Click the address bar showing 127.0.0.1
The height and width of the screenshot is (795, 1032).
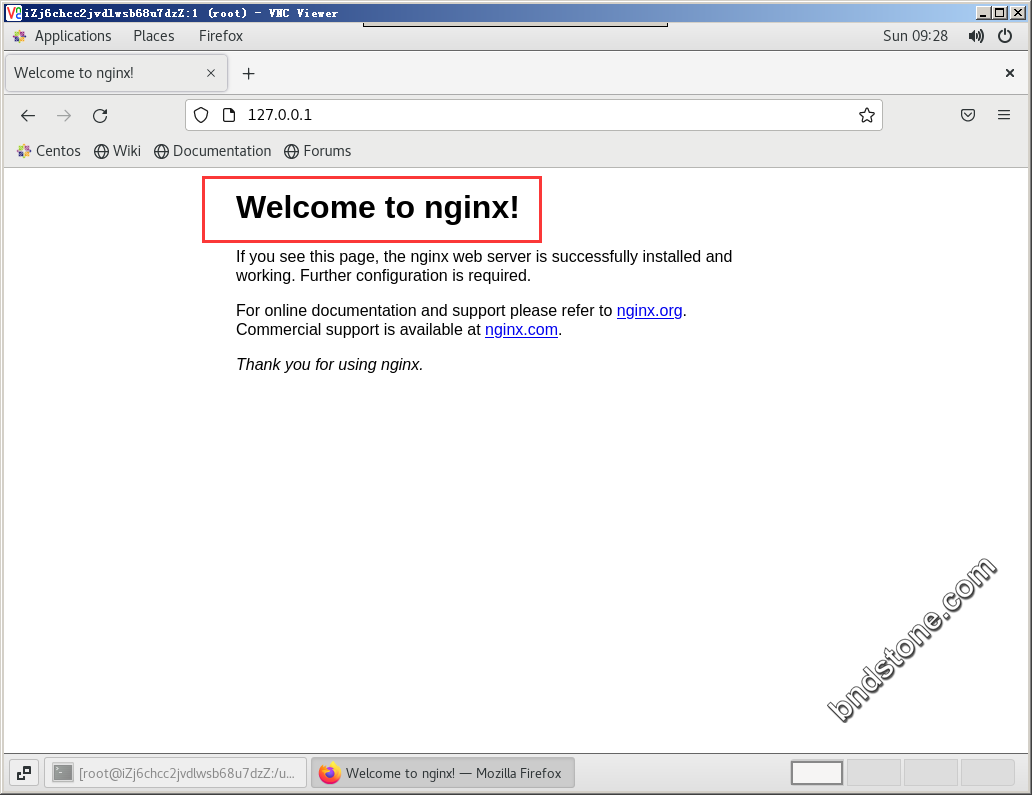(x=534, y=115)
